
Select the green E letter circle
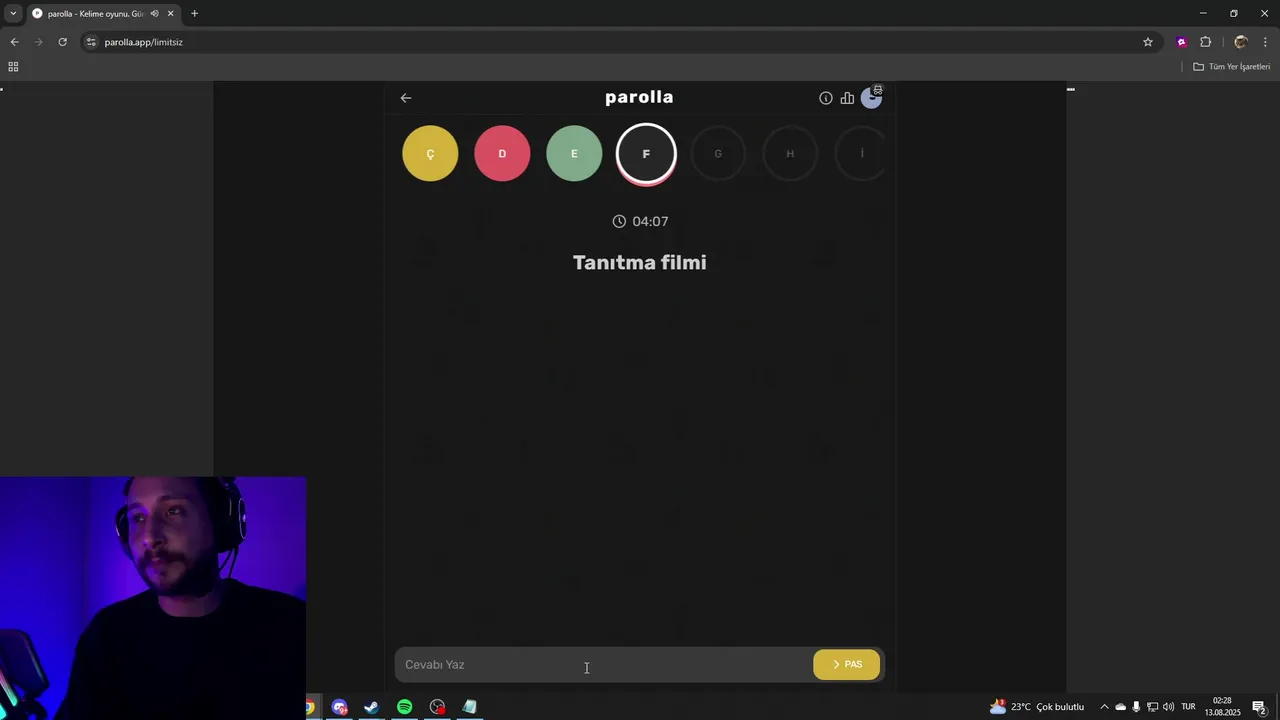(x=574, y=154)
